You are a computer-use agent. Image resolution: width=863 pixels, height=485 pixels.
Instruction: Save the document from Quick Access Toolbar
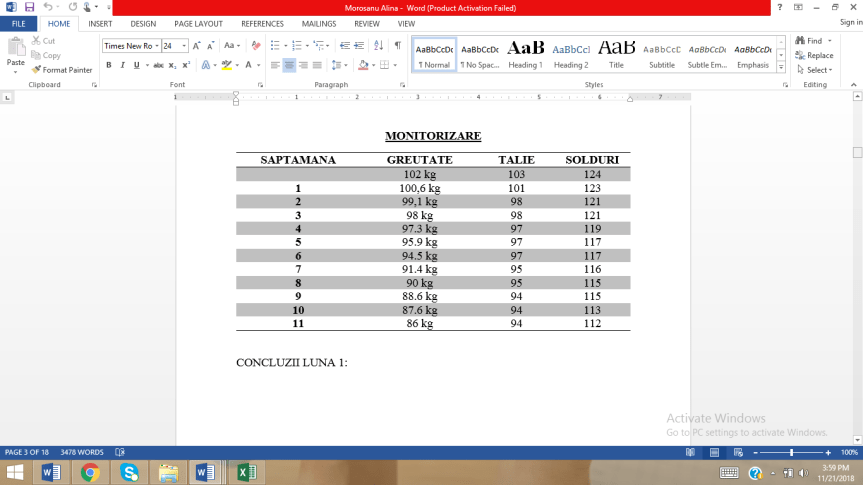point(29,7)
